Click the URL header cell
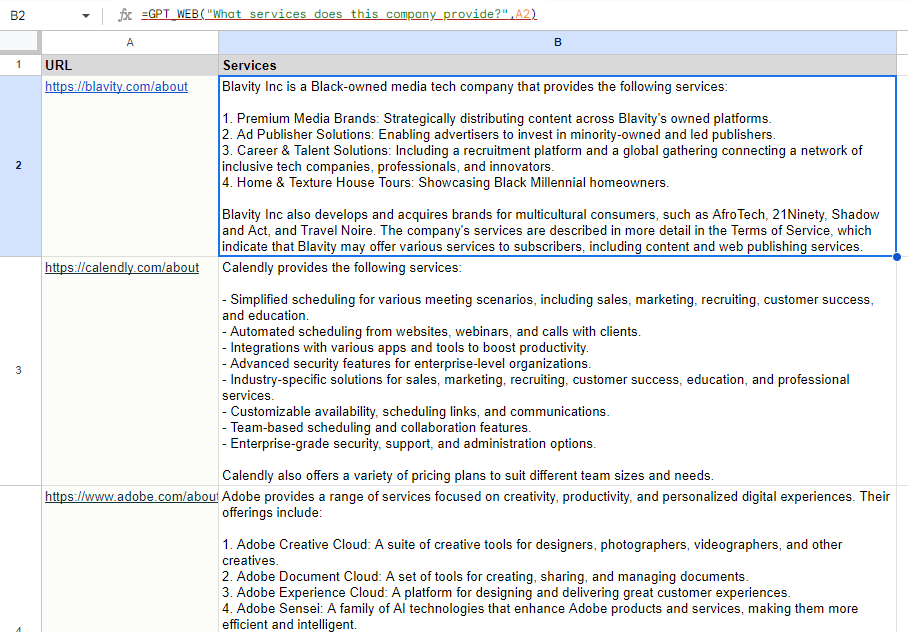The image size is (908, 632). 130,65
